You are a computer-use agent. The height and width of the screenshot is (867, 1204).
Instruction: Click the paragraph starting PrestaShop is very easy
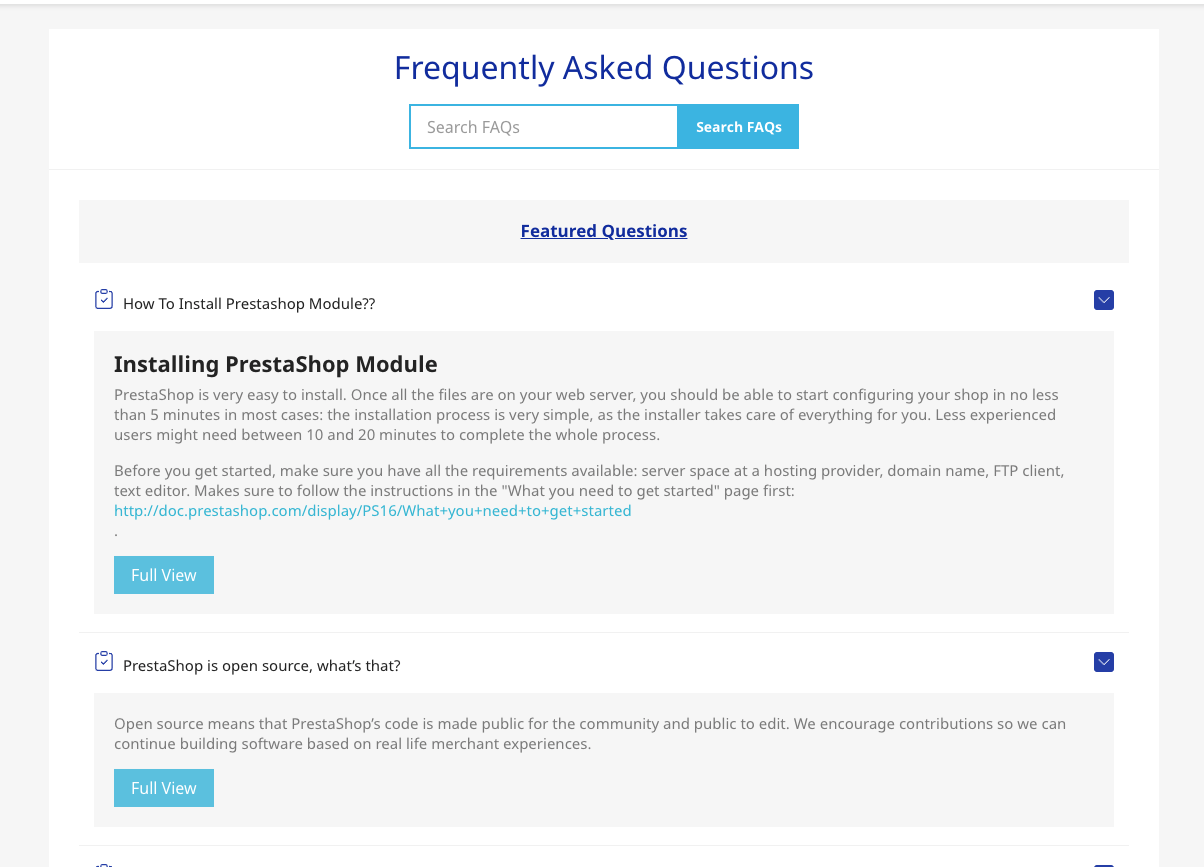point(586,415)
